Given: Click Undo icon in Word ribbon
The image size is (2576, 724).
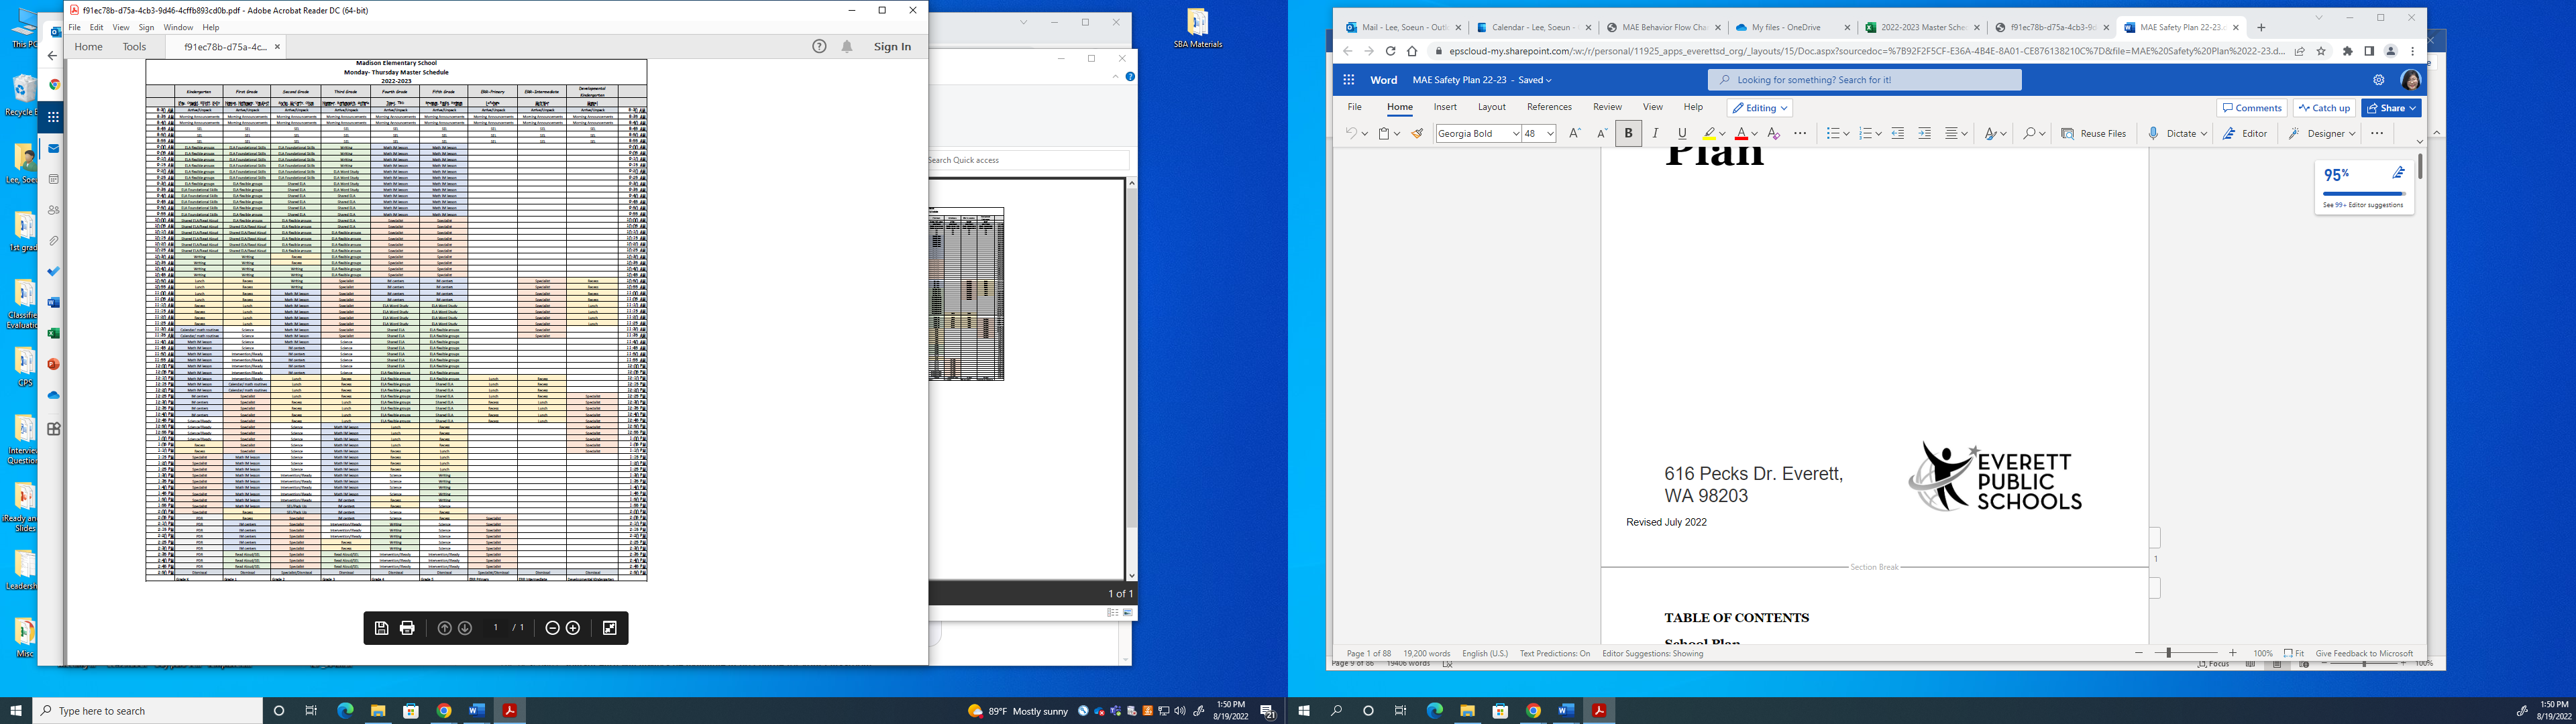Looking at the screenshot, I should click(1351, 133).
